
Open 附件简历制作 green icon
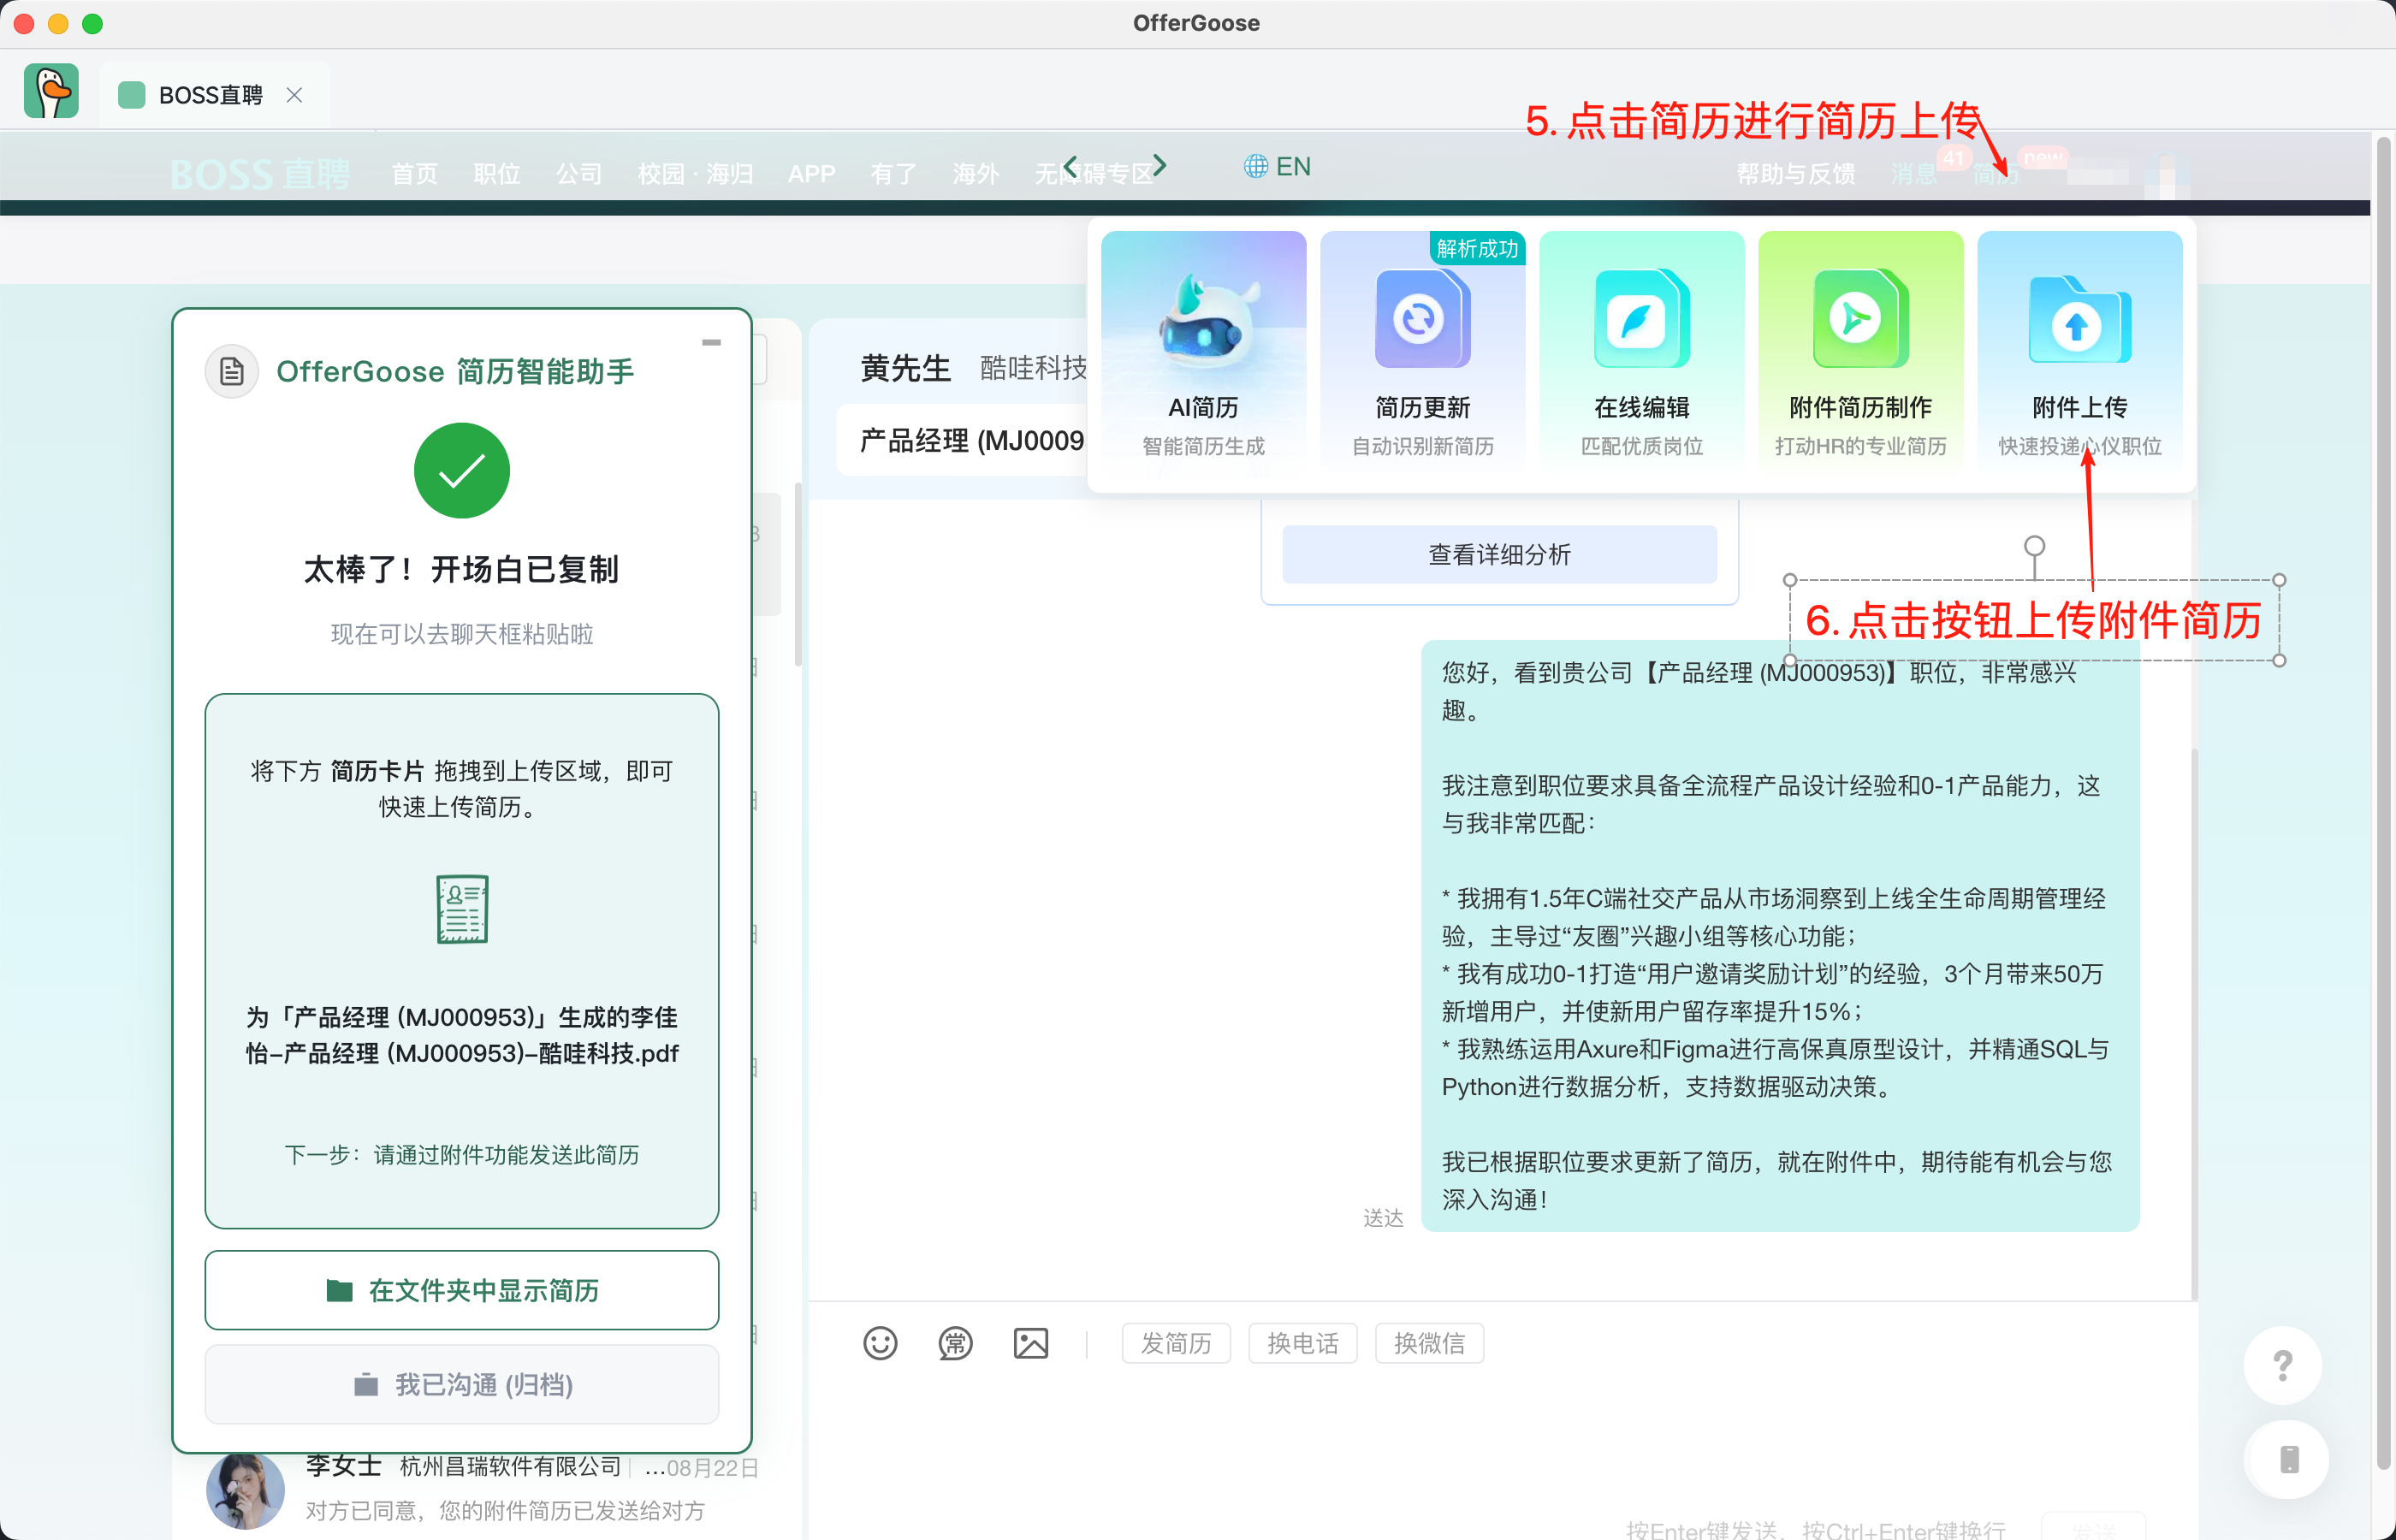click(x=1859, y=320)
